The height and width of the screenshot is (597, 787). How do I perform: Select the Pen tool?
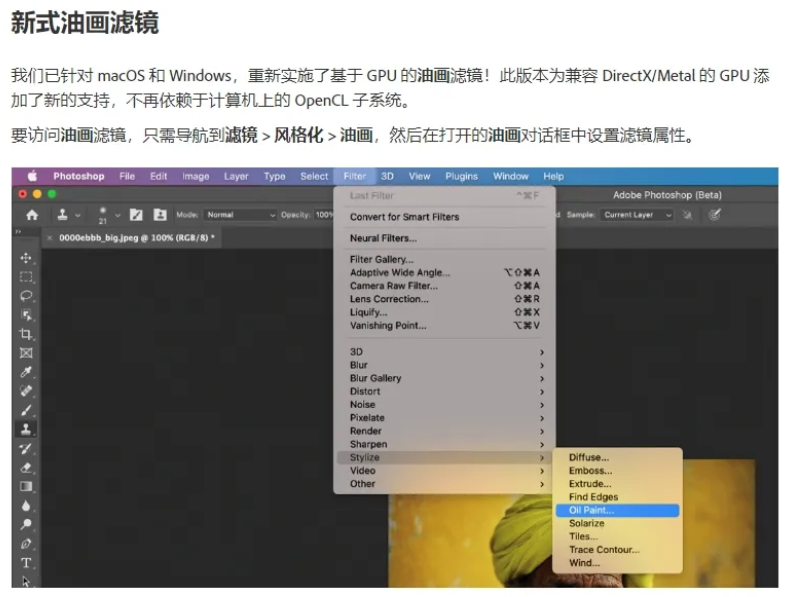(x=26, y=544)
